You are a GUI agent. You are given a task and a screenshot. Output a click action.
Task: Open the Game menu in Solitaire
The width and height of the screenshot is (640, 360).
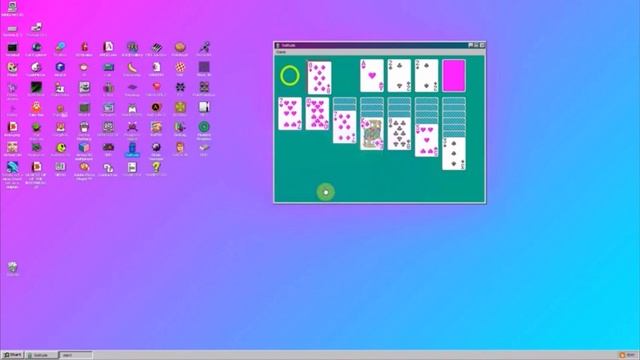(x=281, y=52)
